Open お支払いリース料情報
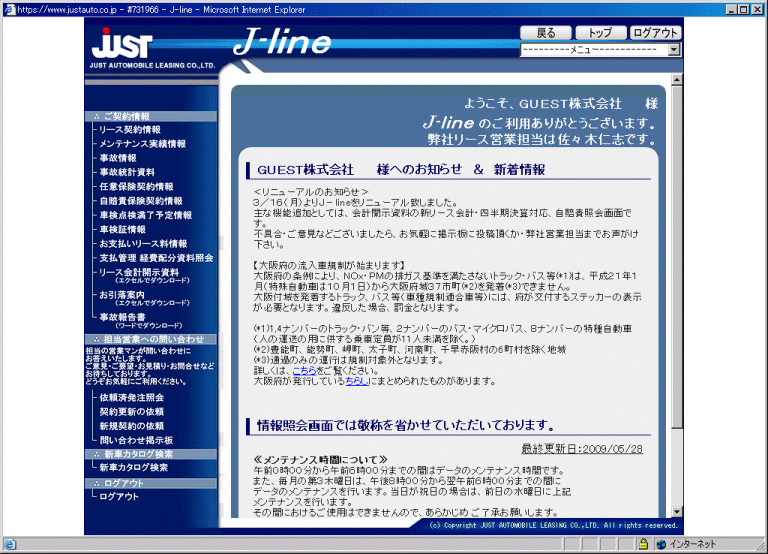Image resolution: width=768 pixels, height=554 pixels. [143, 243]
